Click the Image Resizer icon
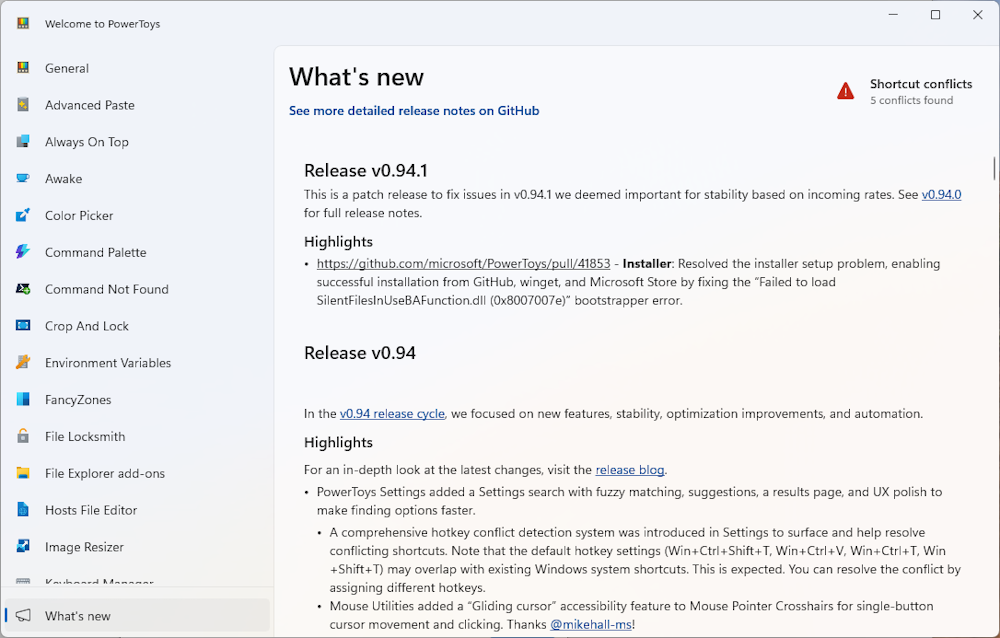 (23, 547)
